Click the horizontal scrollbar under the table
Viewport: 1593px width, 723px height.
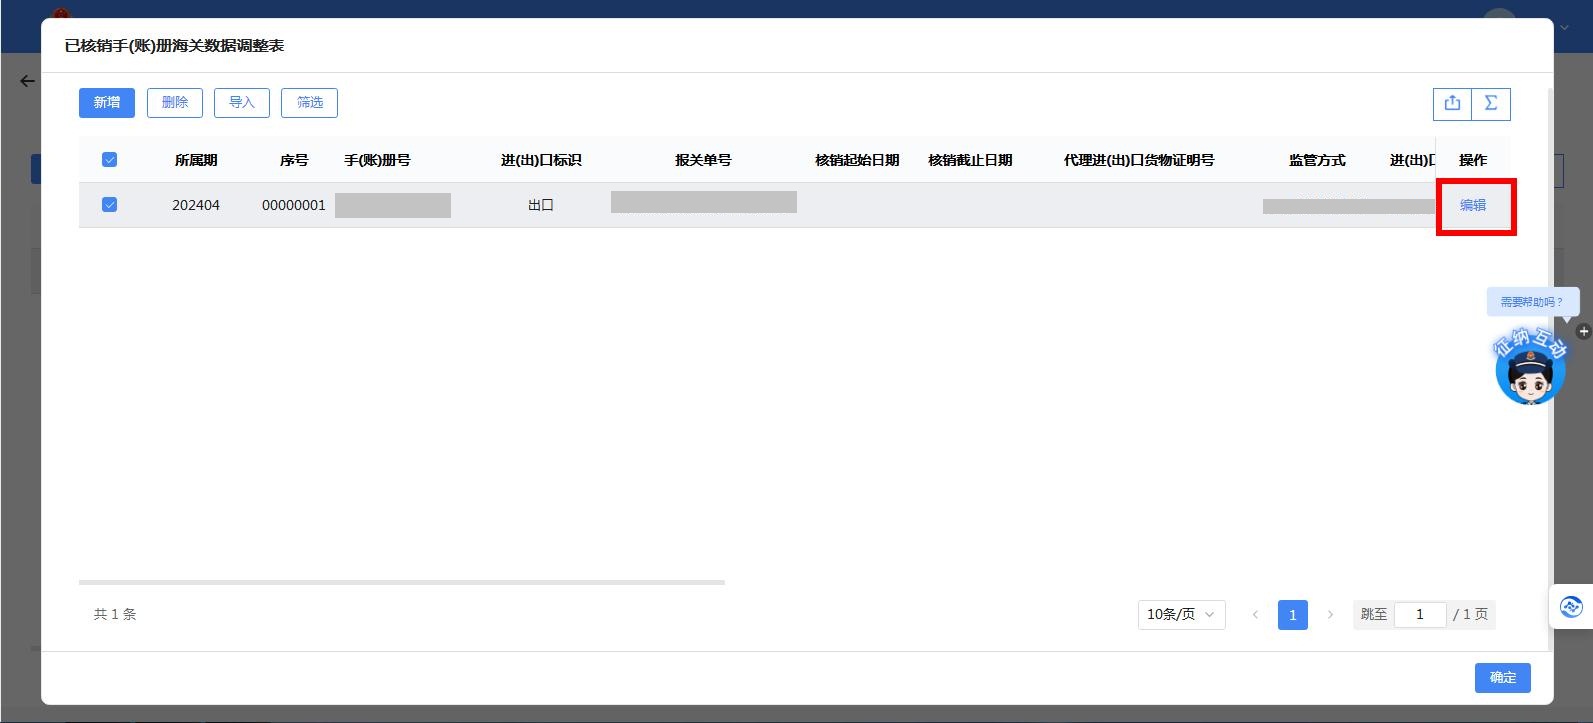(401, 582)
